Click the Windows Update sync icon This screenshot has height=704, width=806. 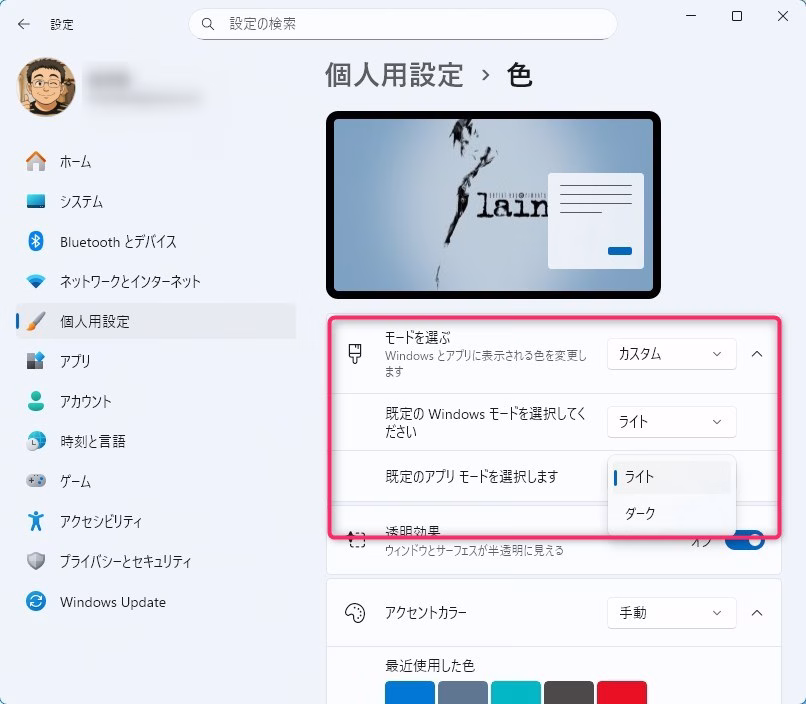(36, 602)
